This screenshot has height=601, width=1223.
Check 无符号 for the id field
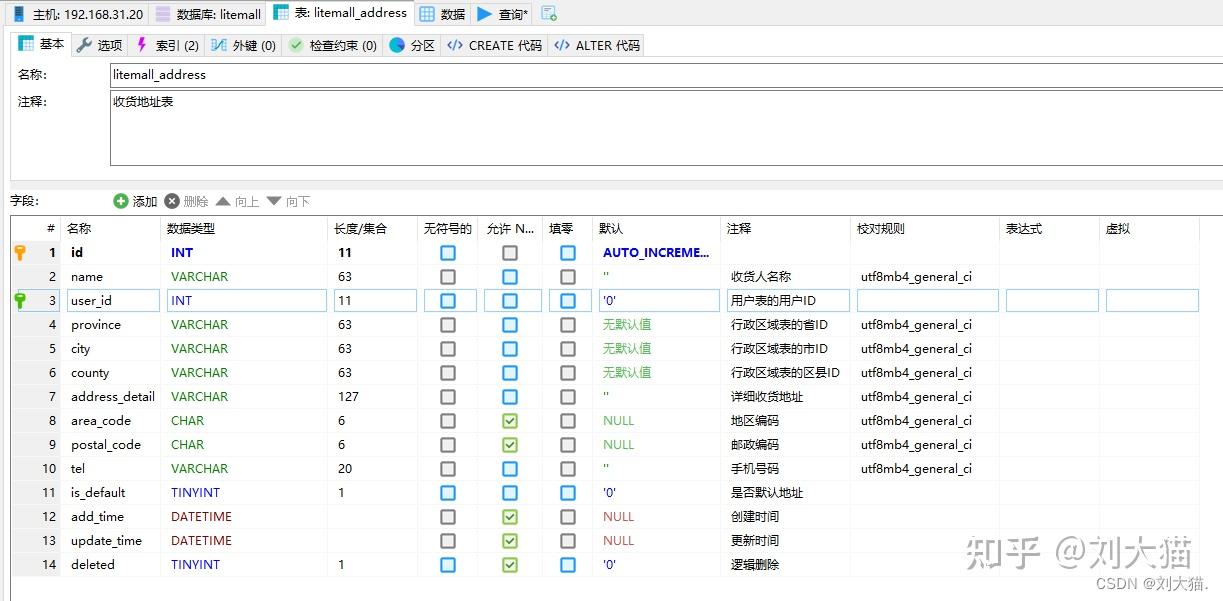click(447, 252)
